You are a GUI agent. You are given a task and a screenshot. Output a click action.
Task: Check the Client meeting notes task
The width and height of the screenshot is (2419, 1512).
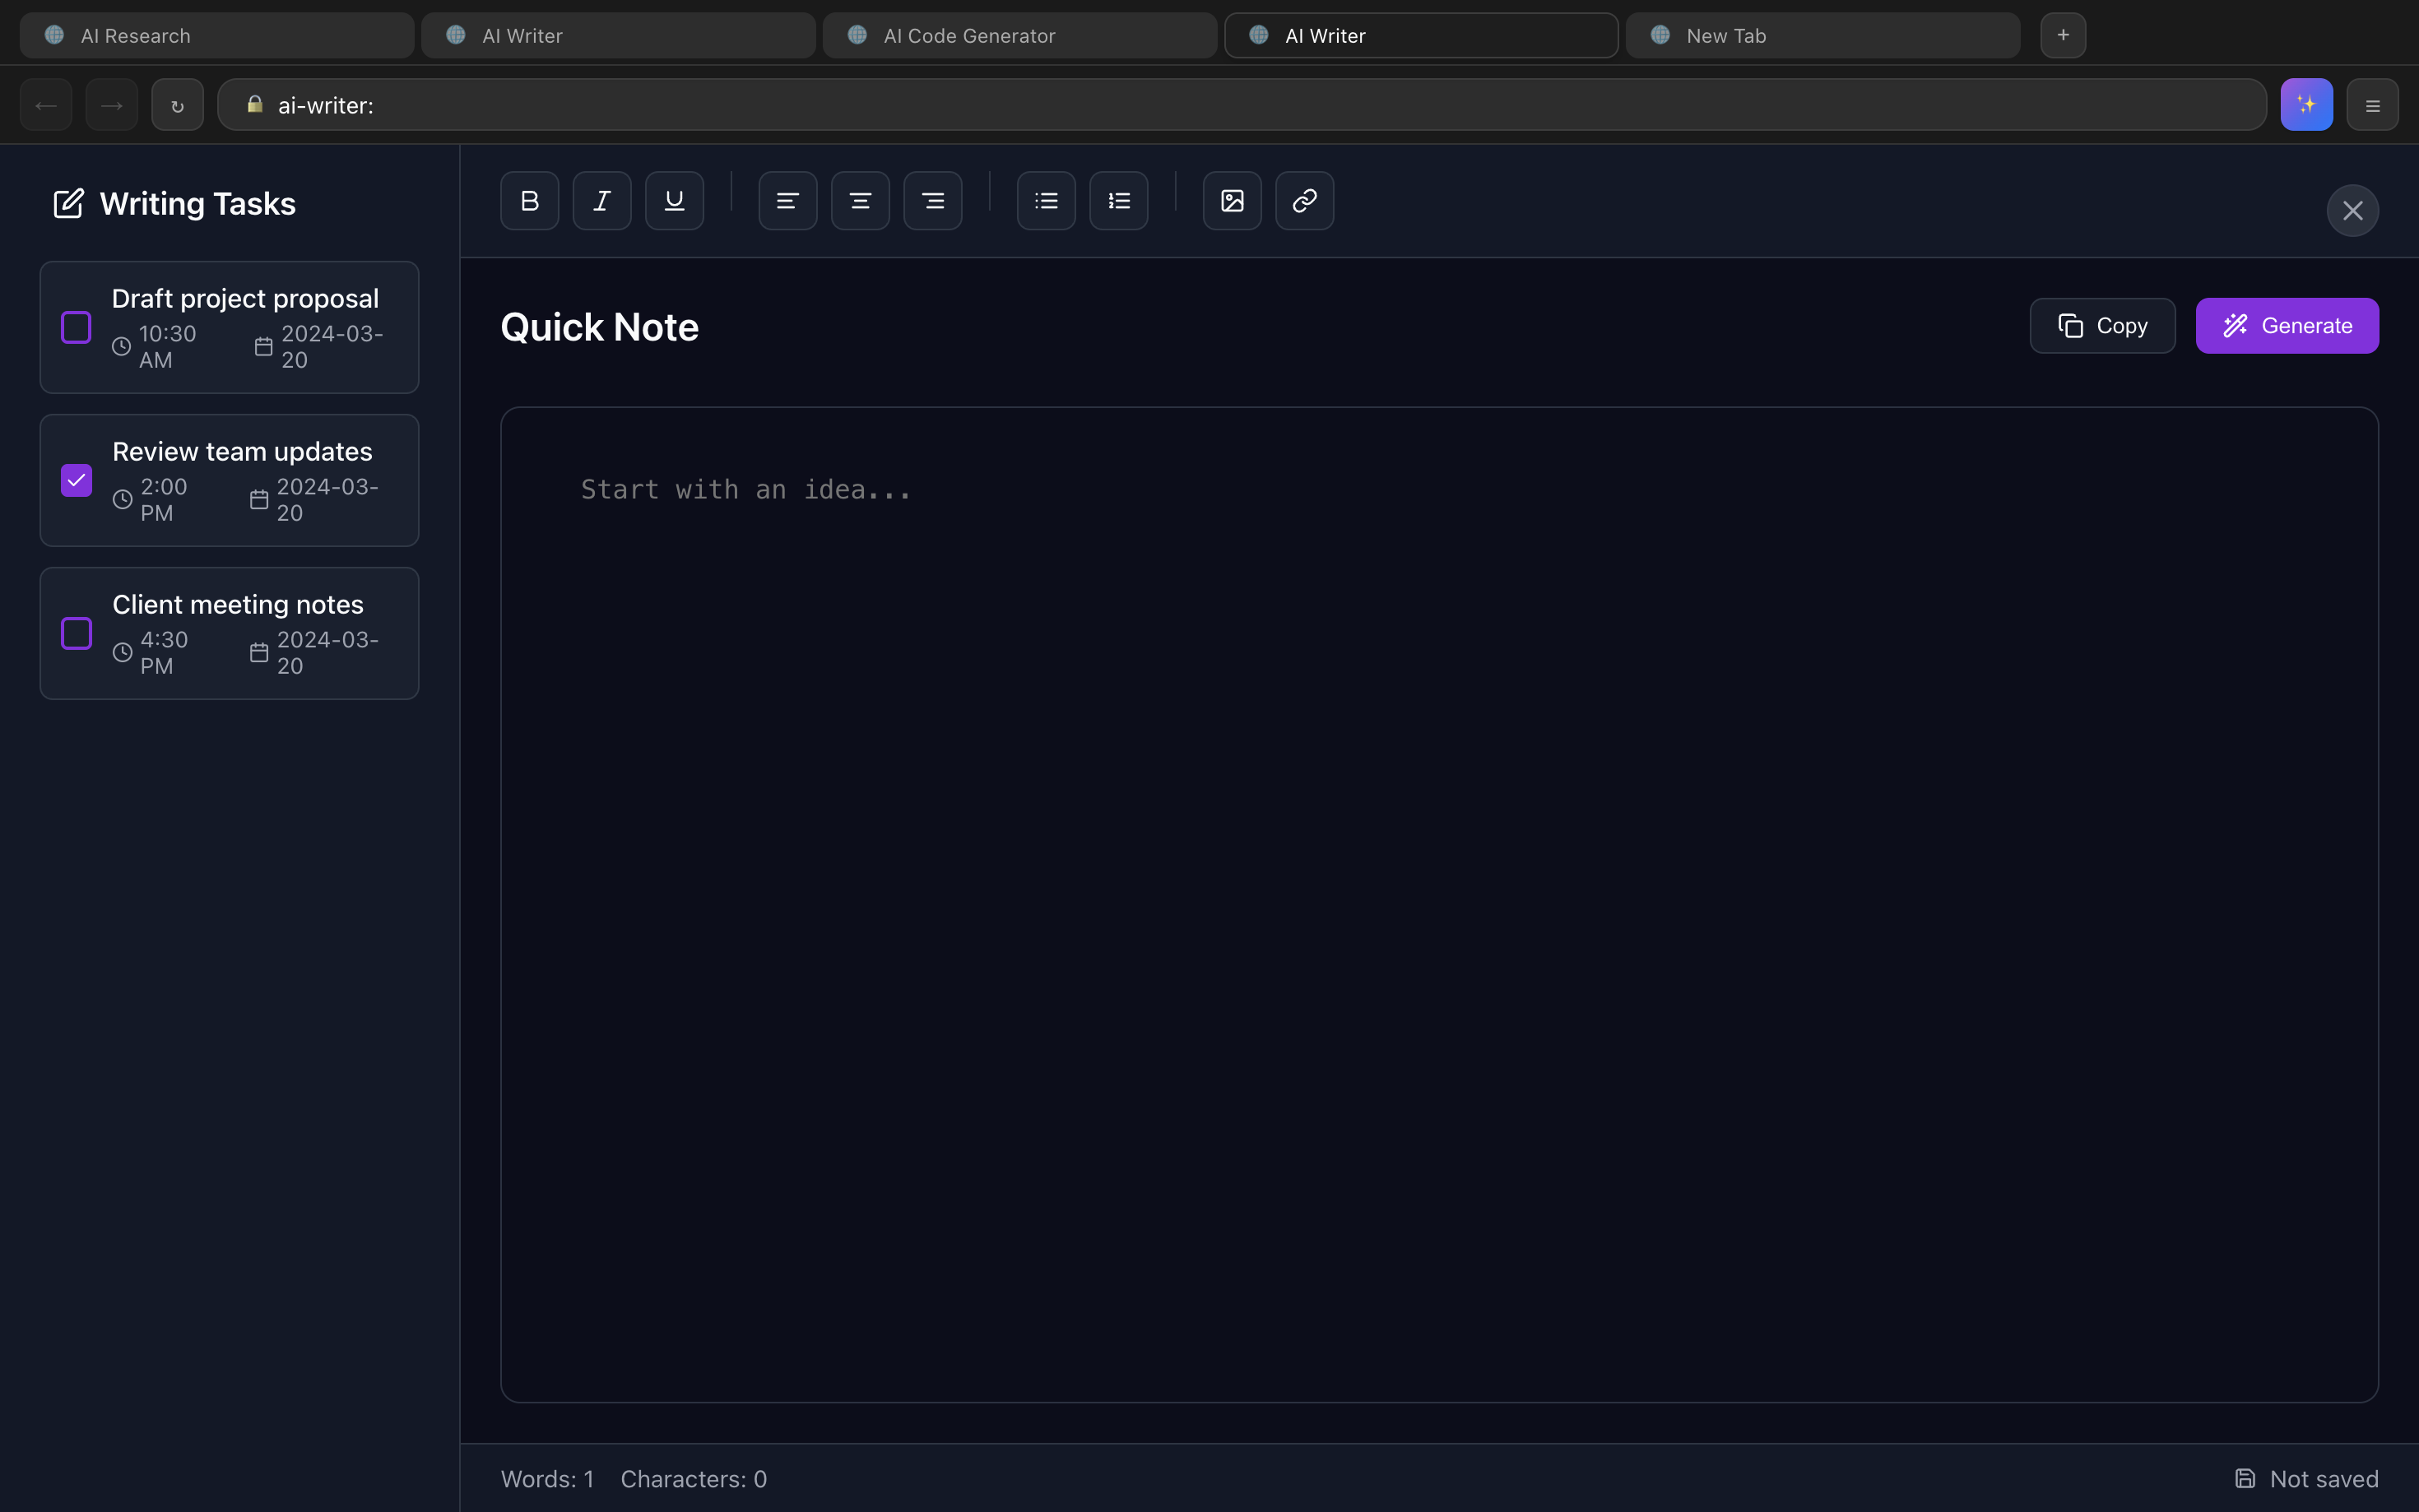tap(76, 633)
